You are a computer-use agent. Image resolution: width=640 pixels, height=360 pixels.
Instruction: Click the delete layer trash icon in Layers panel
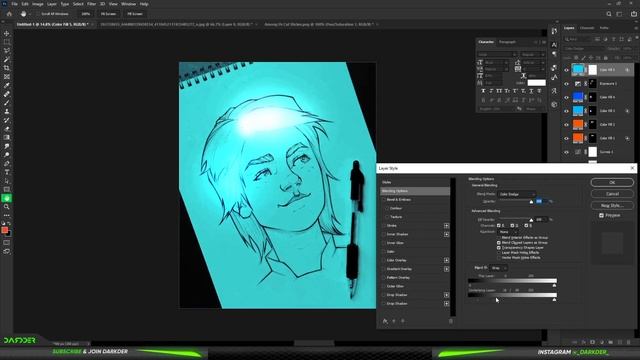(x=629, y=342)
